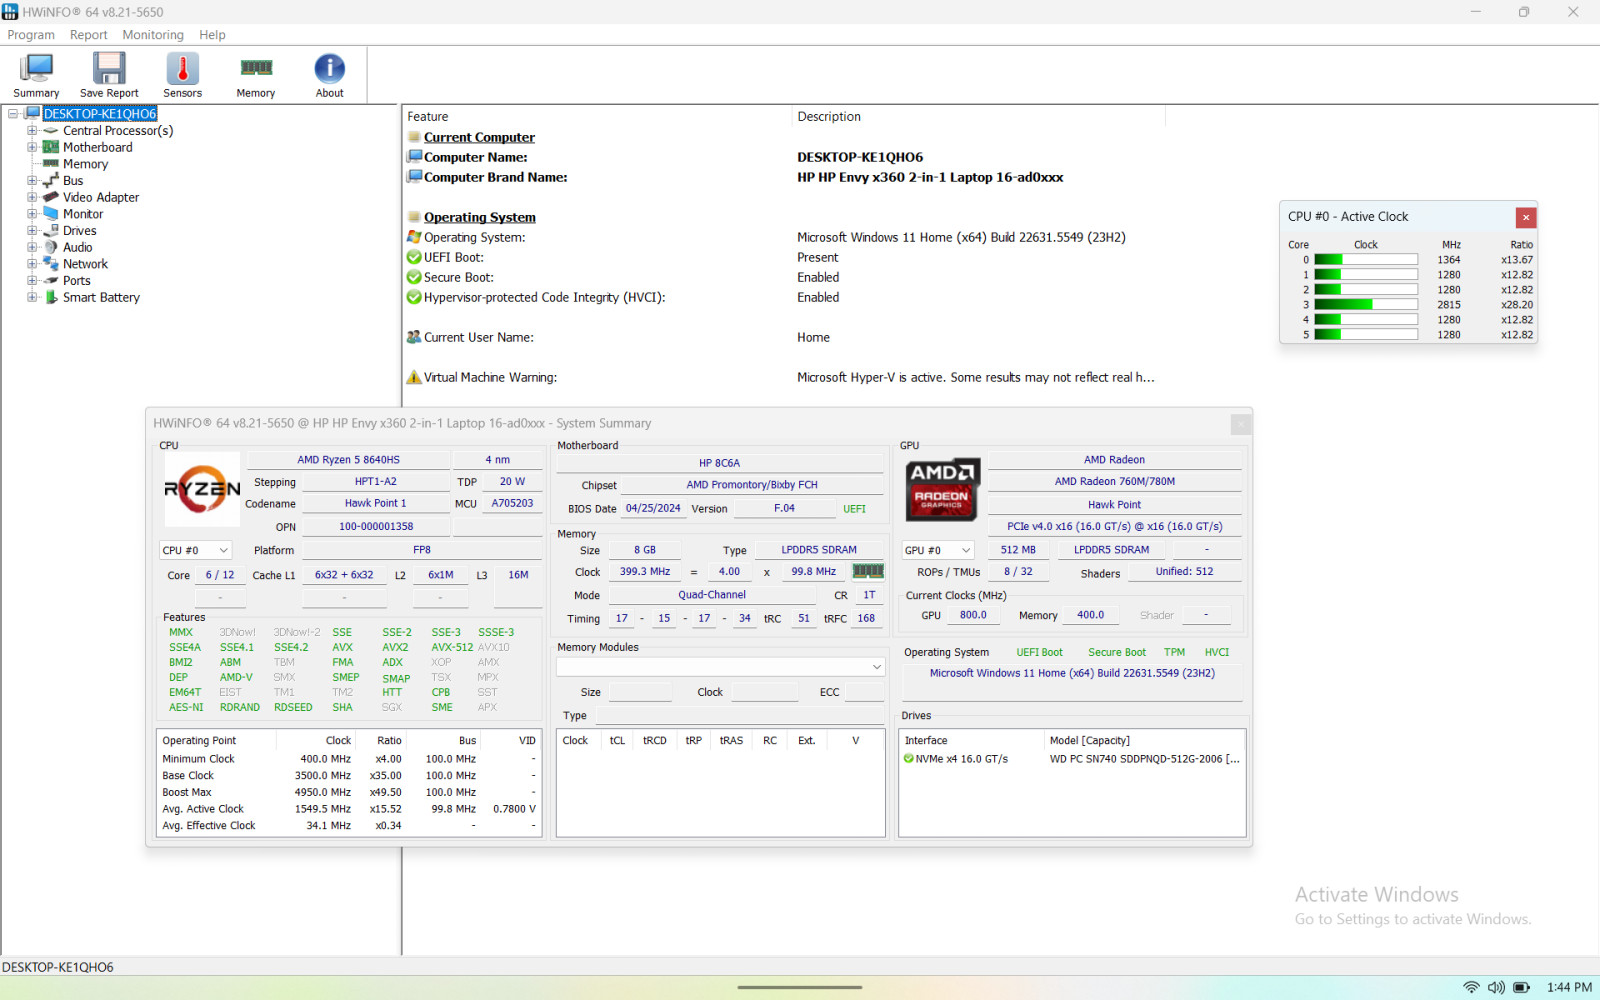Click the system clock 1:44 PM
Viewport: 1600px width, 1000px height.
pyautogui.click(x=1569, y=987)
